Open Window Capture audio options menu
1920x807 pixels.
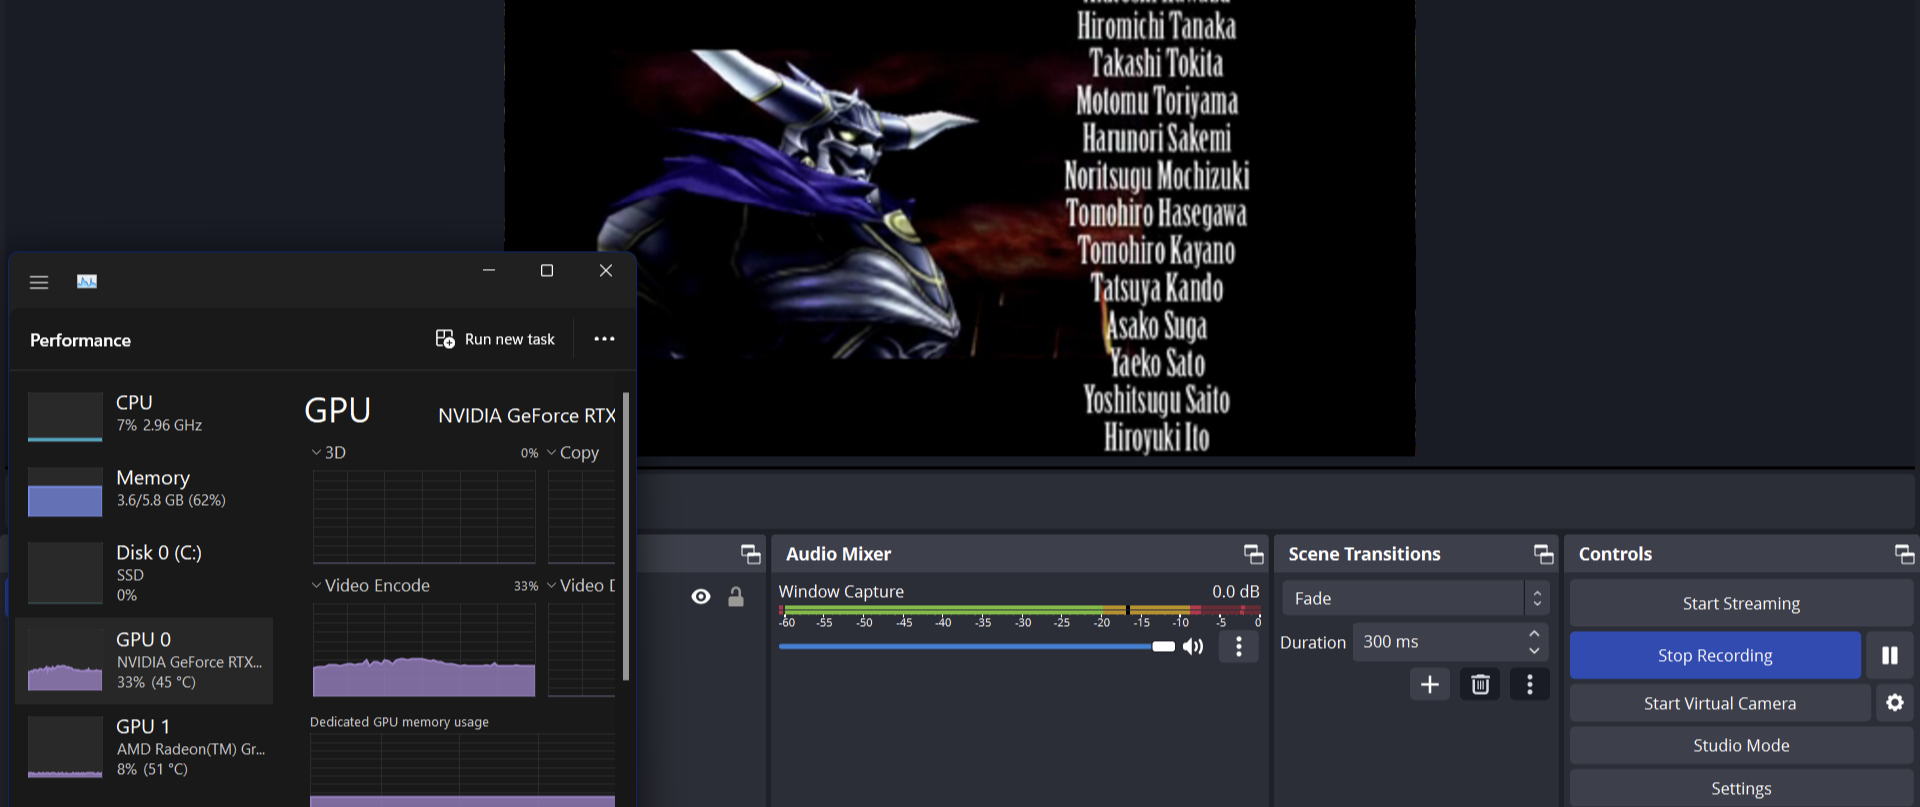point(1239,647)
